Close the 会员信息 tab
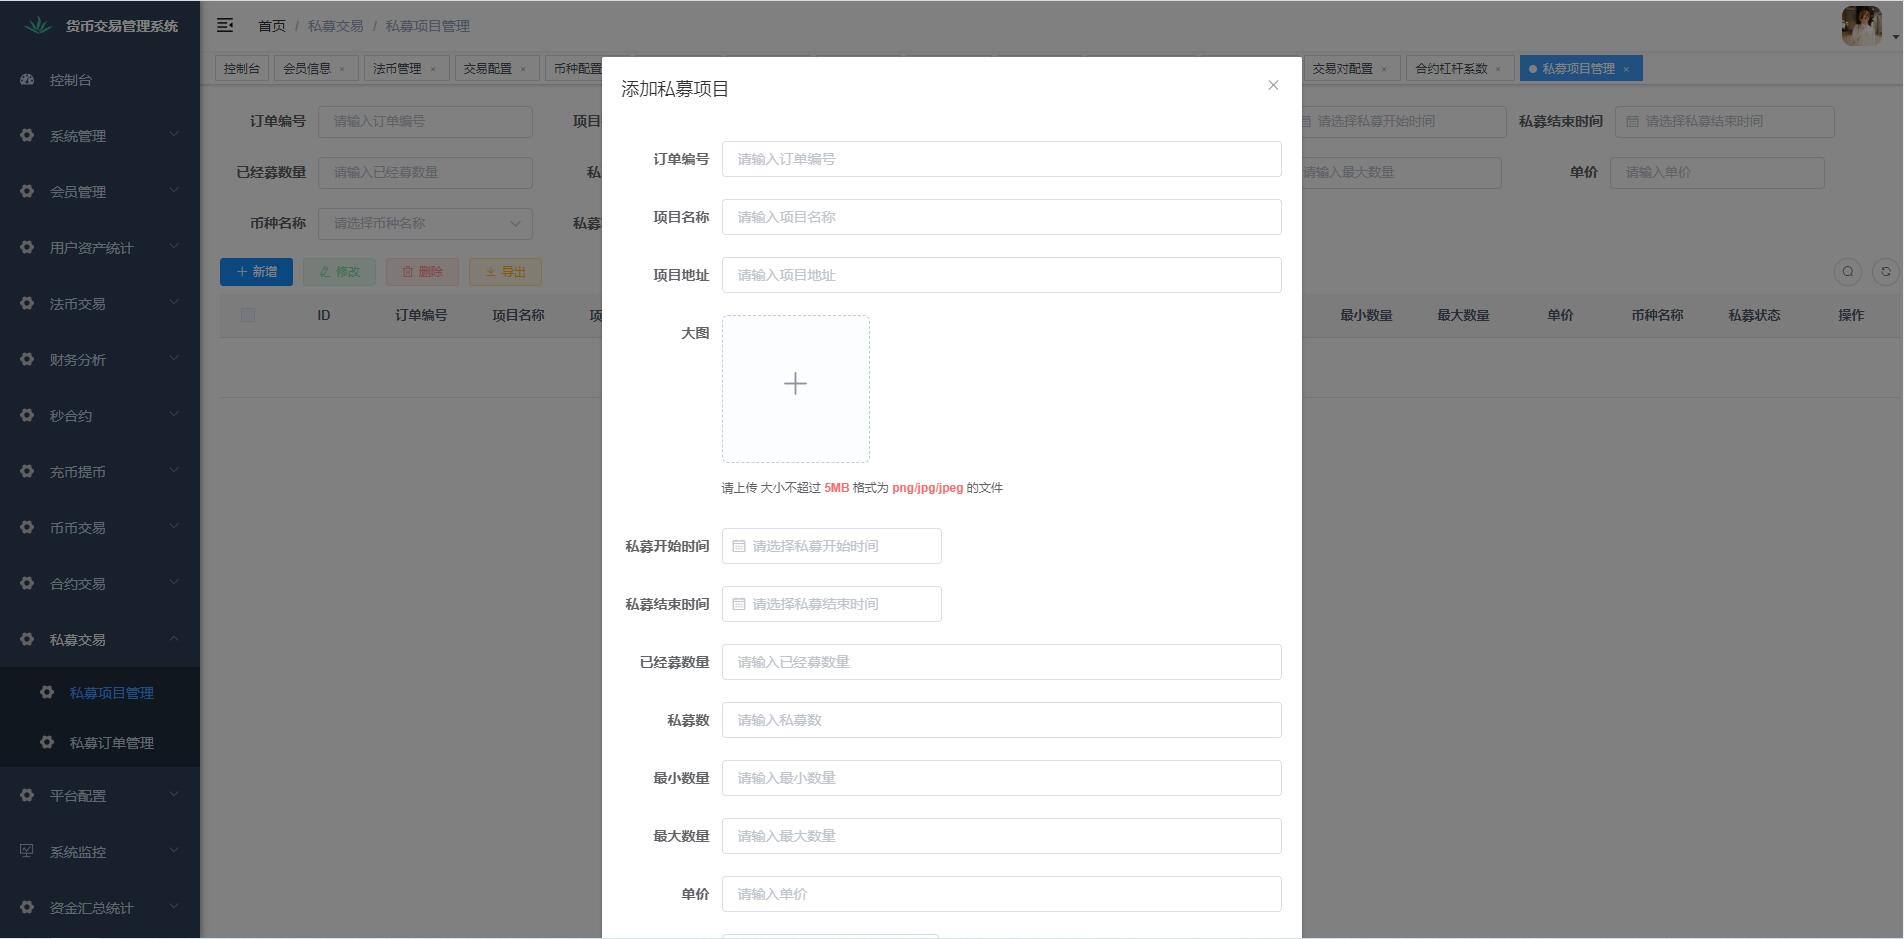Image resolution: width=1904 pixels, height=939 pixels. point(341,68)
